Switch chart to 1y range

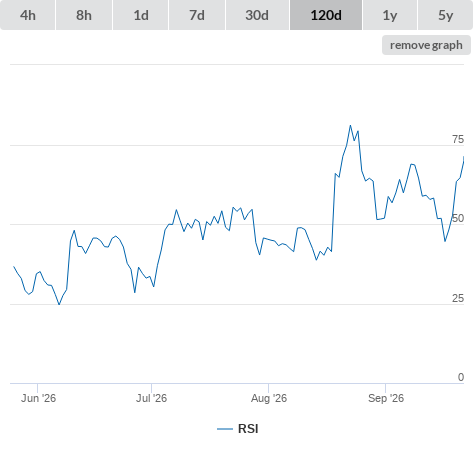tap(390, 15)
